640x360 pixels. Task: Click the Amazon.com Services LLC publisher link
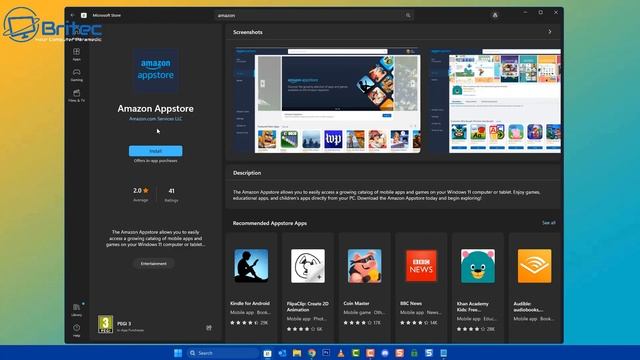[156, 119]
